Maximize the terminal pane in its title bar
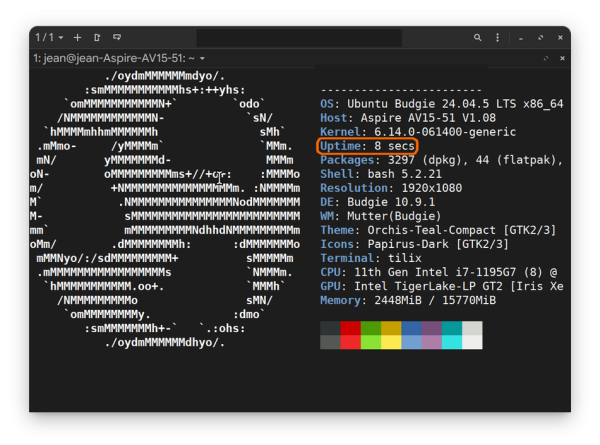Screen dimensions: 600x445 (x=546, y=58)
